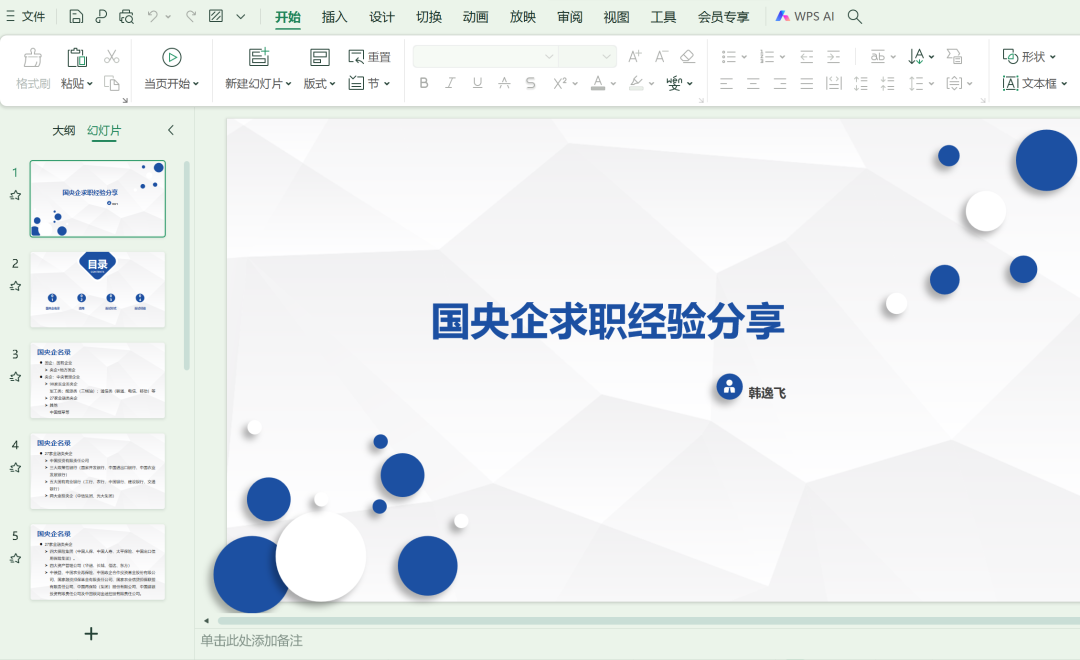Toggle the star under slide 3
Image resolution: width=1080 pixels, height=660 pixels.
15,377
